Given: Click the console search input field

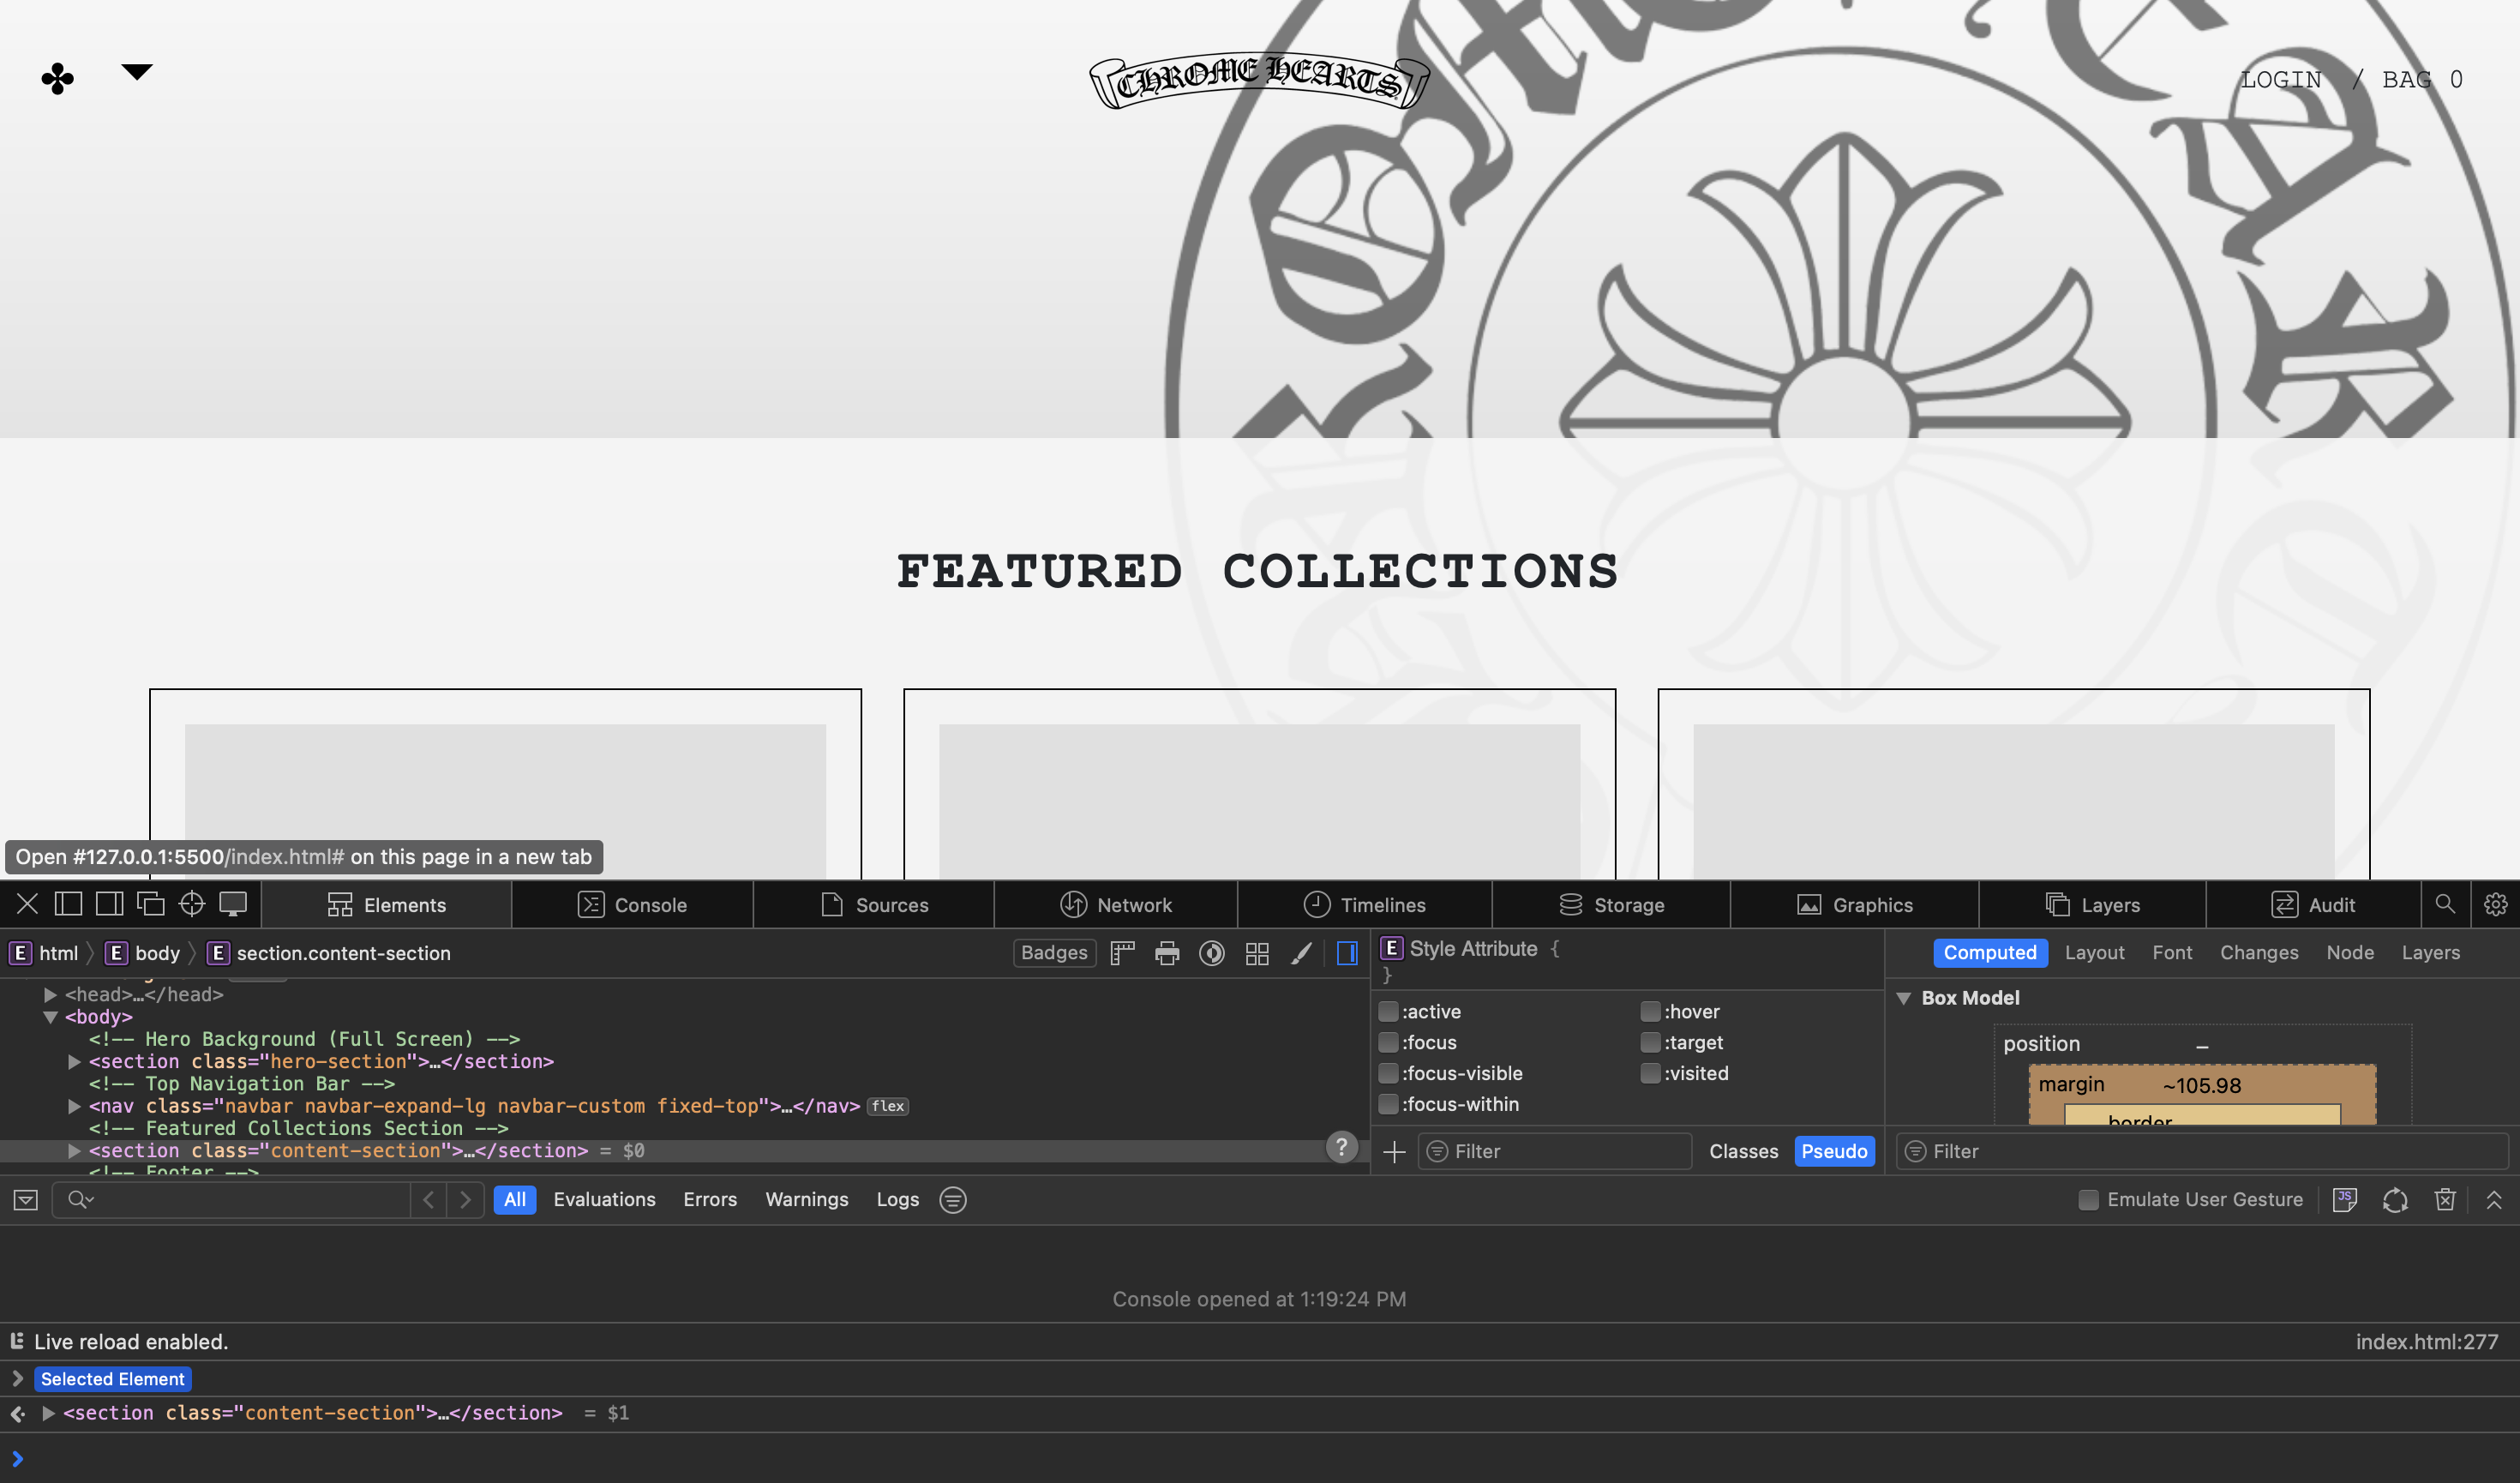Looking at the screenshot, I should (250, 1200).
